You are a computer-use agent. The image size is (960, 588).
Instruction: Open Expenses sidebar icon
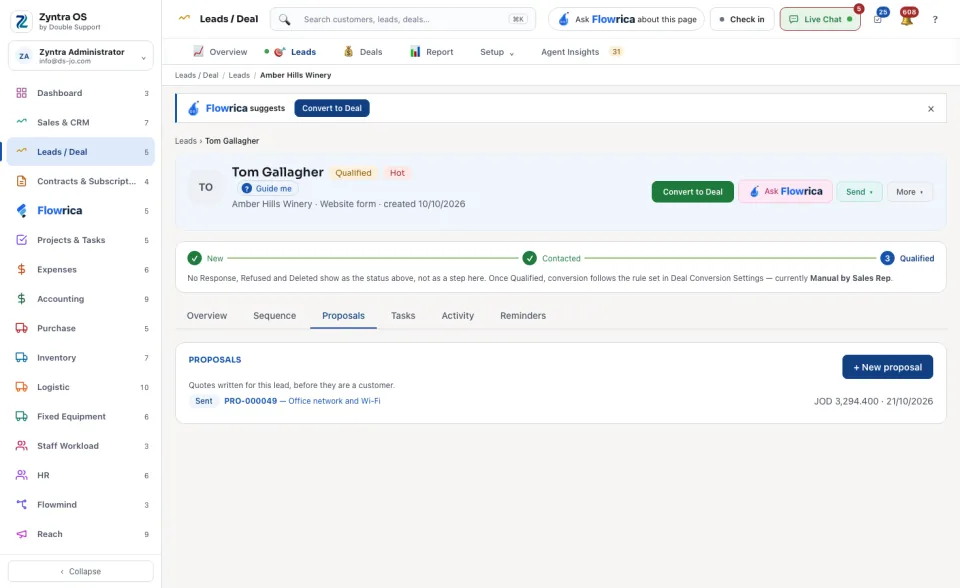(21, 270)
